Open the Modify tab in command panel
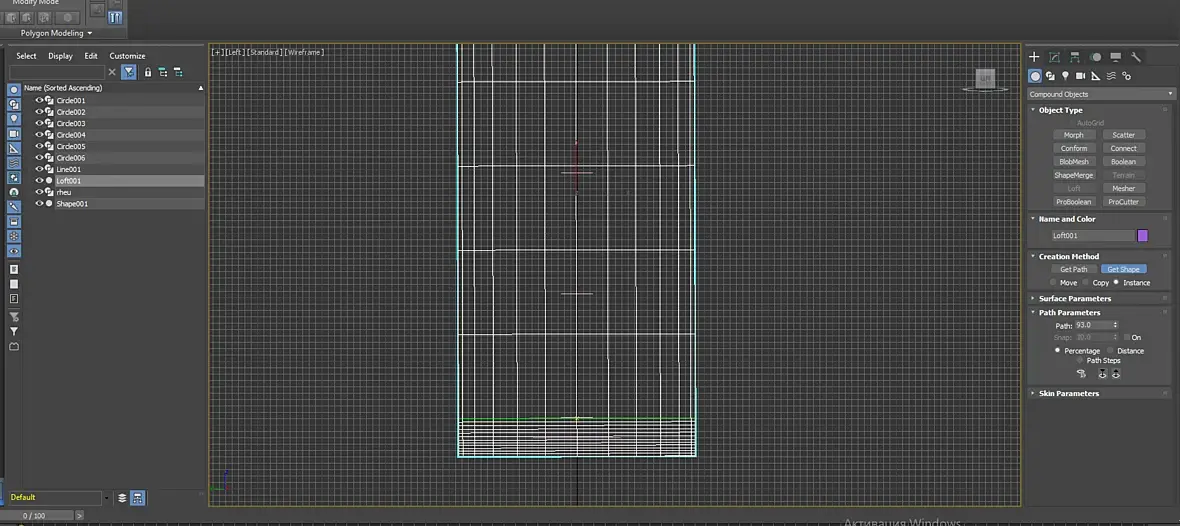This screenshot has width=1180, height=526. point(1054,56)
